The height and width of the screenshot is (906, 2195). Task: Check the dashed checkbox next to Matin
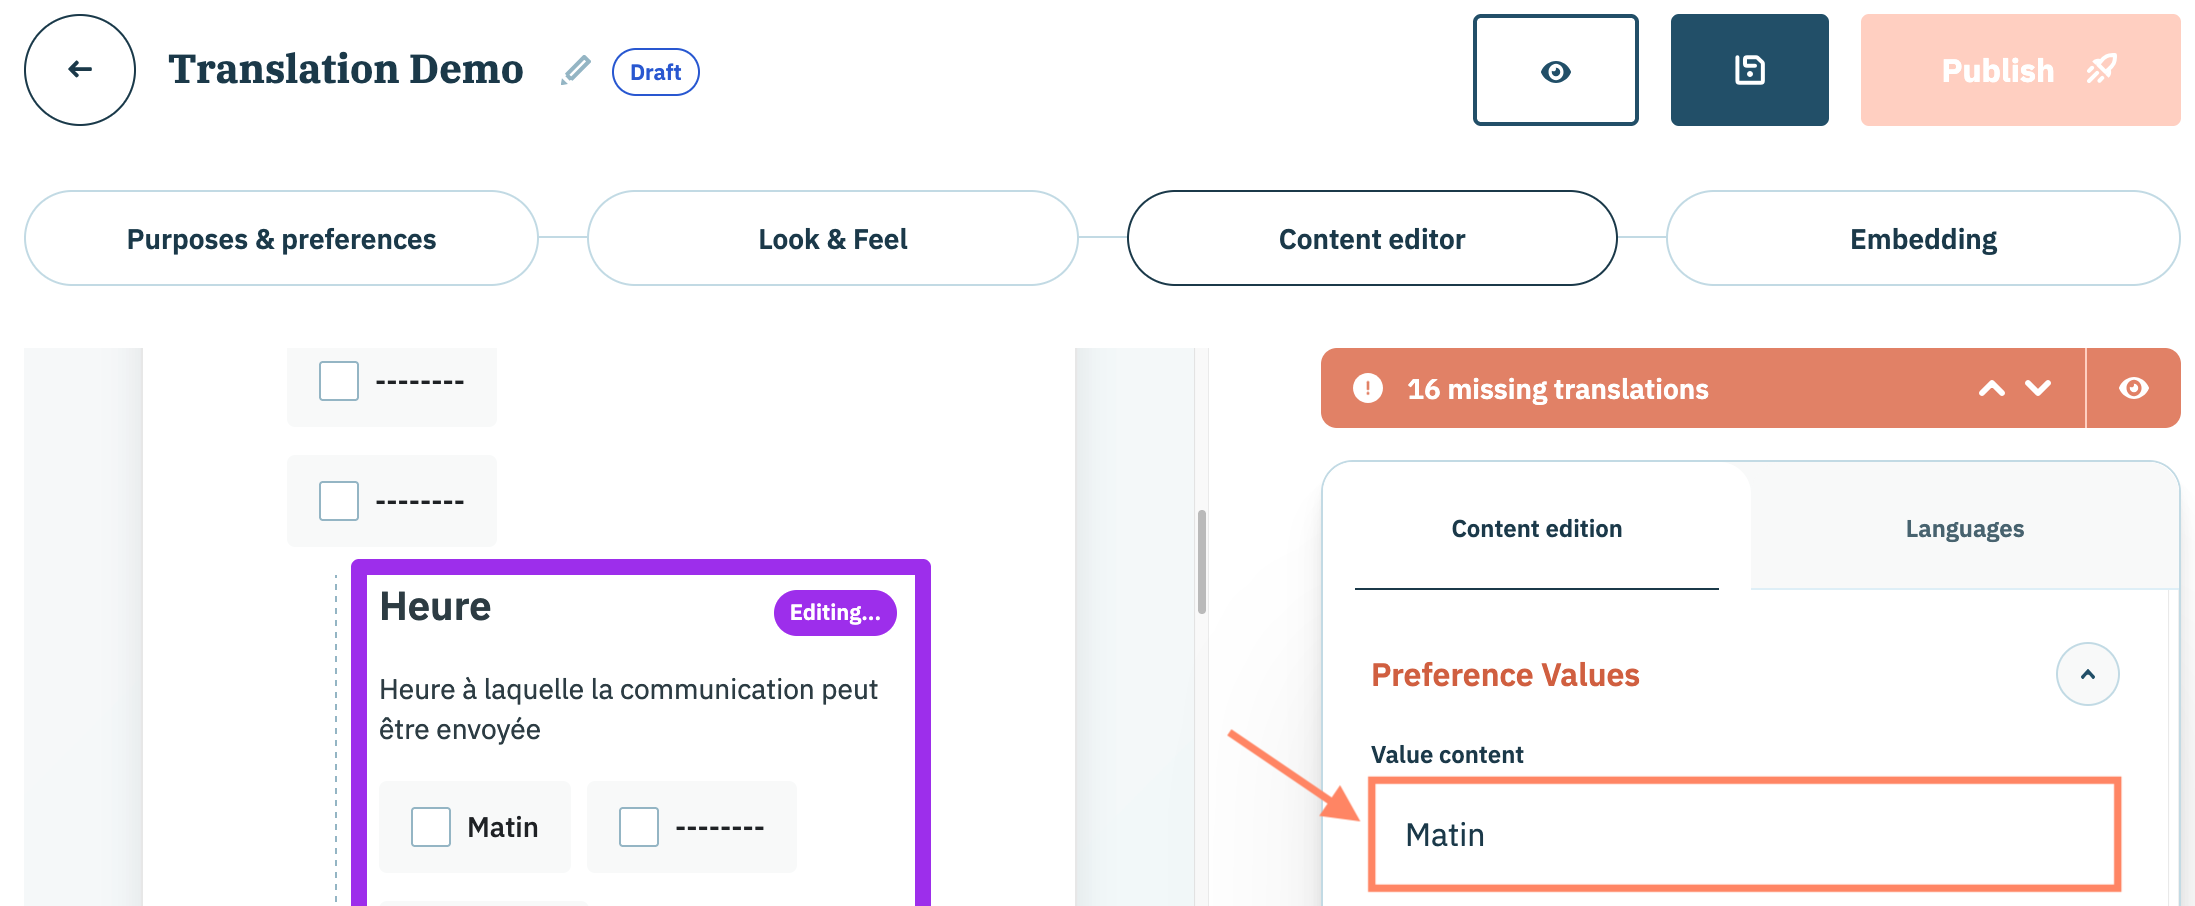[x=639, y=827]
